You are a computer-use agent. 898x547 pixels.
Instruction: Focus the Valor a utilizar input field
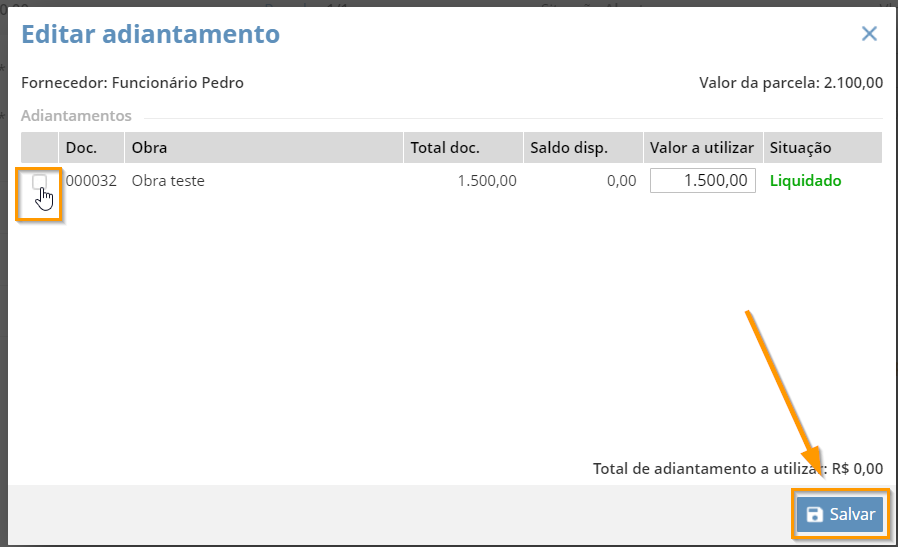pos(703,180)
